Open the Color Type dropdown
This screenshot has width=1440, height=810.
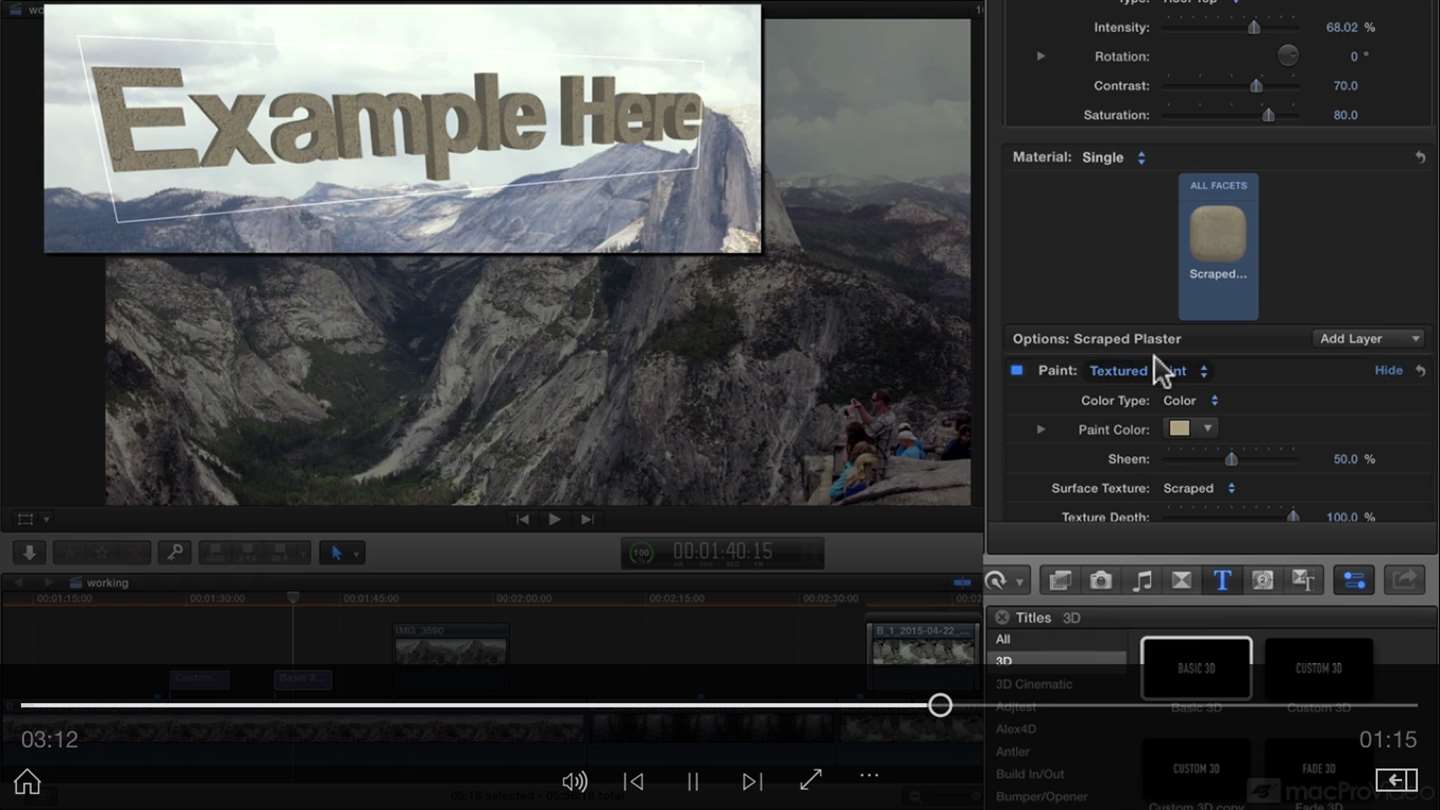(1191, 400)
